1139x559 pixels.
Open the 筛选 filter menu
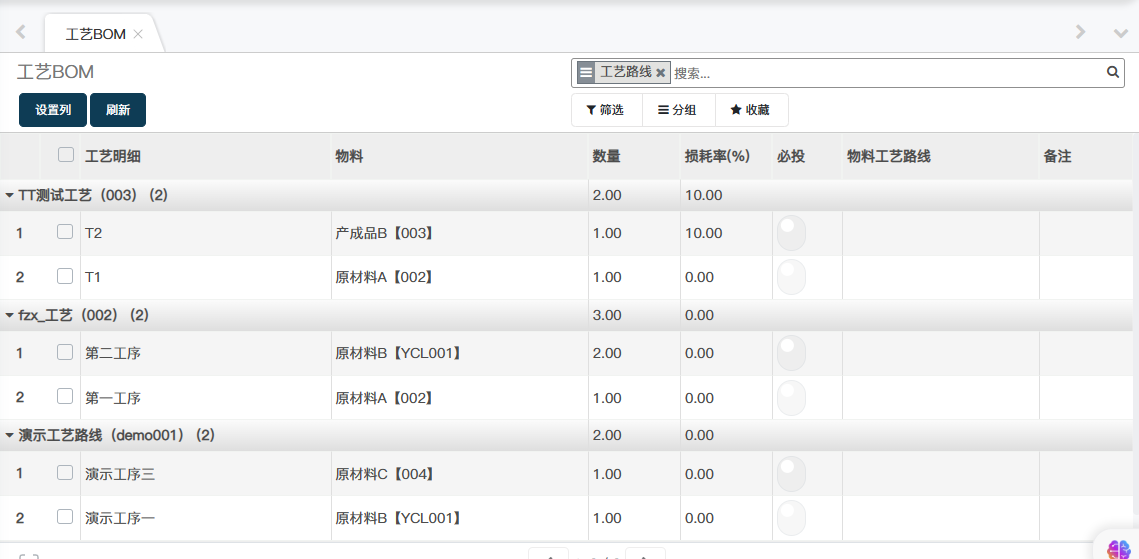click(x=606, y=110)
